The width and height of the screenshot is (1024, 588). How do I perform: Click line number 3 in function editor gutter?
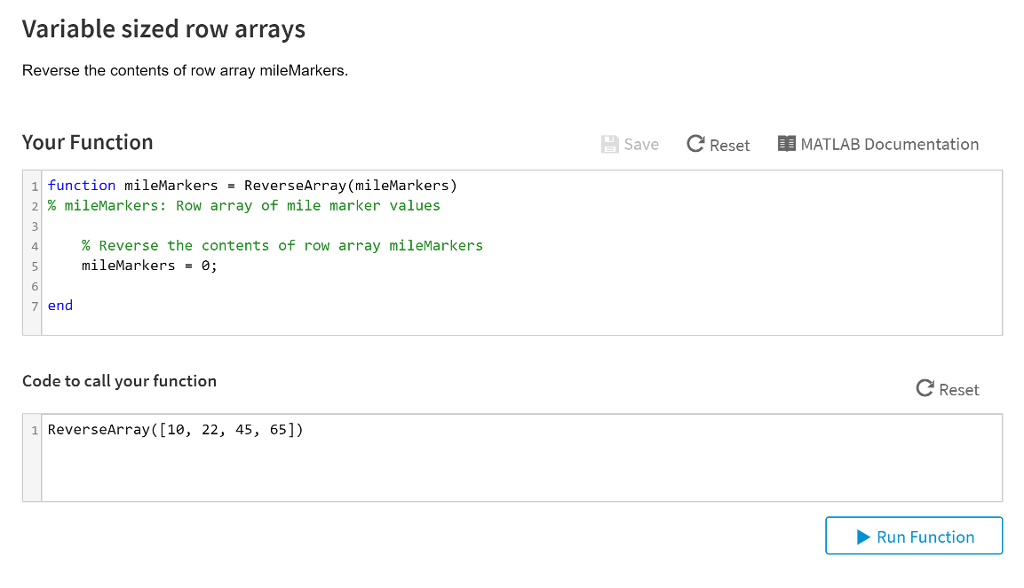(34, 226)
